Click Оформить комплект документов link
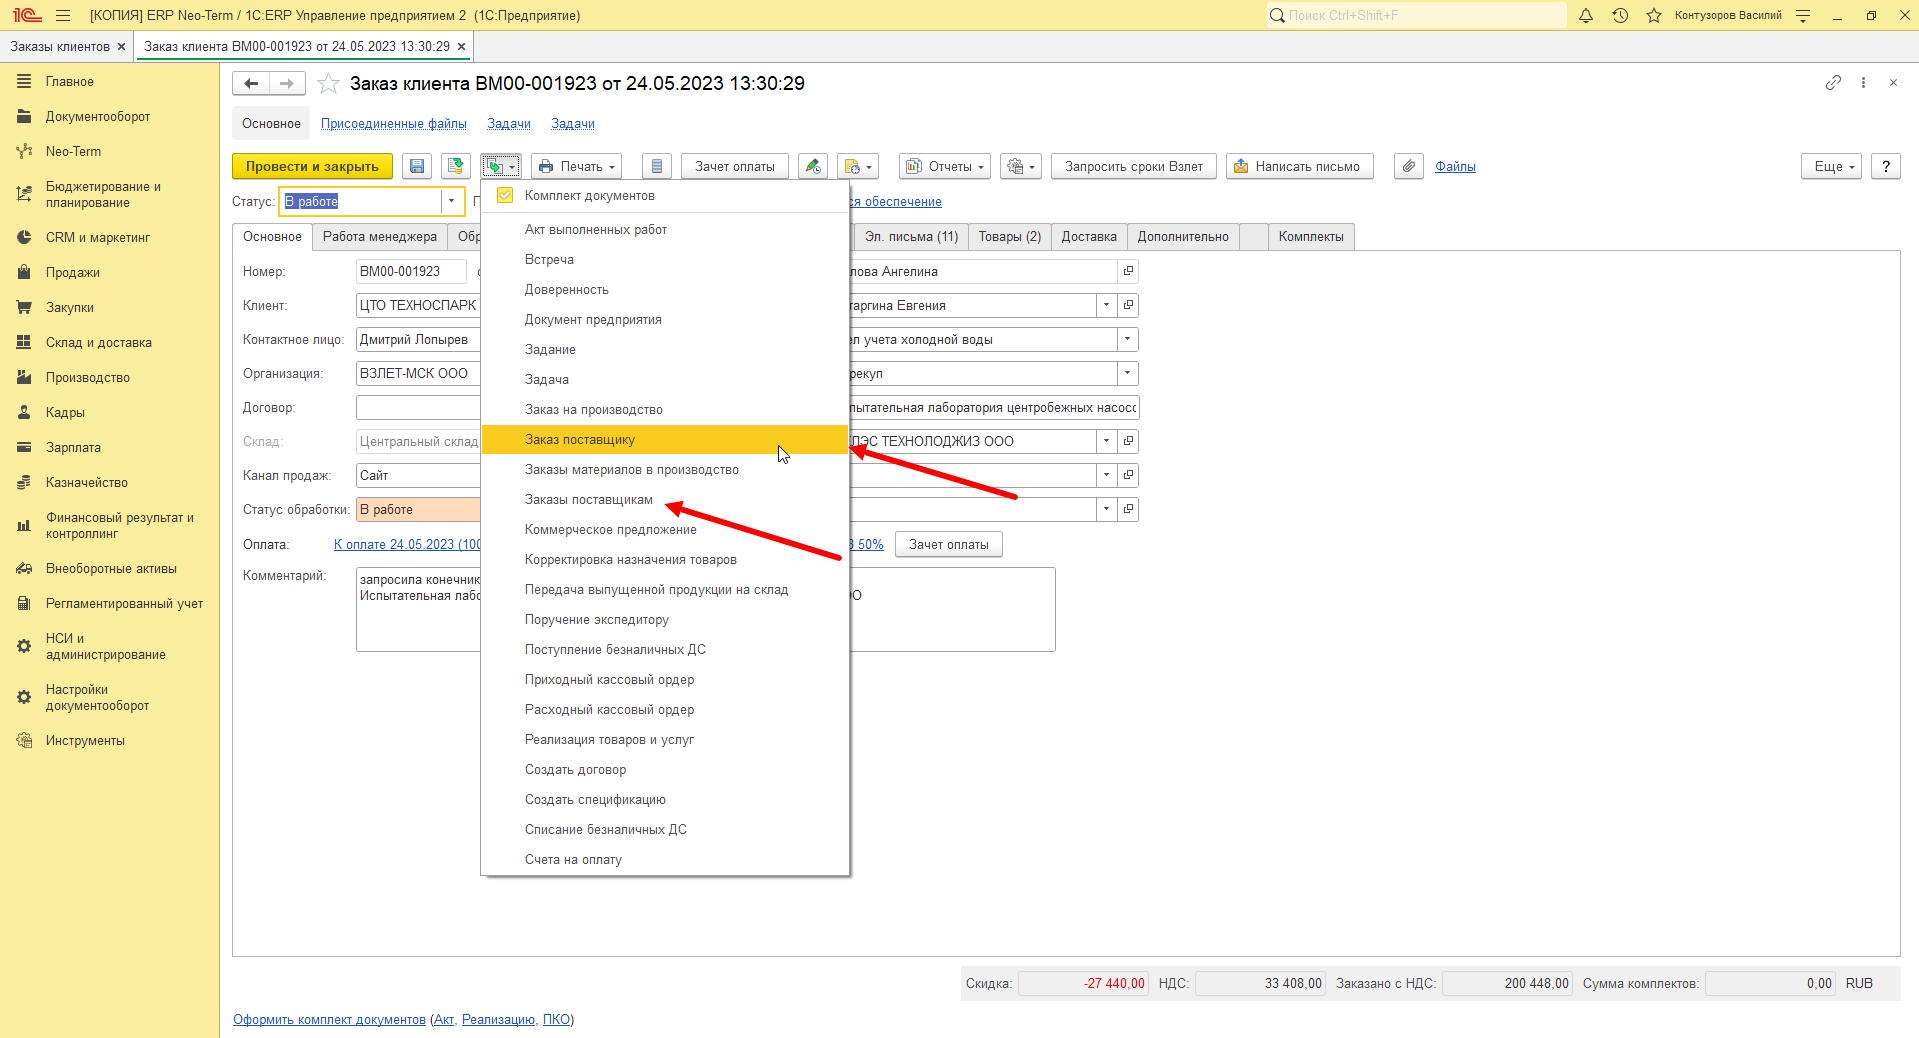This screenshot has height=1038, width=1919. [x=329, y=1019]
